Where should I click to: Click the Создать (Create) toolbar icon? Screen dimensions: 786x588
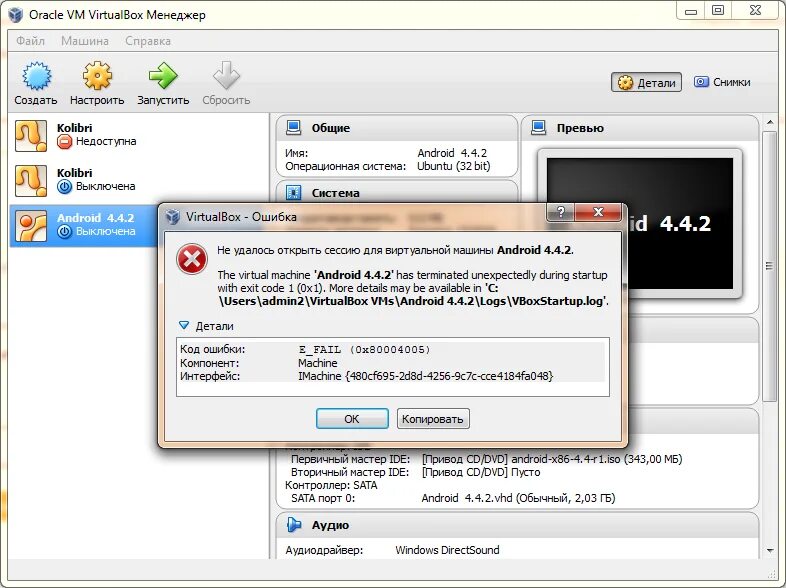coord(36,76)
